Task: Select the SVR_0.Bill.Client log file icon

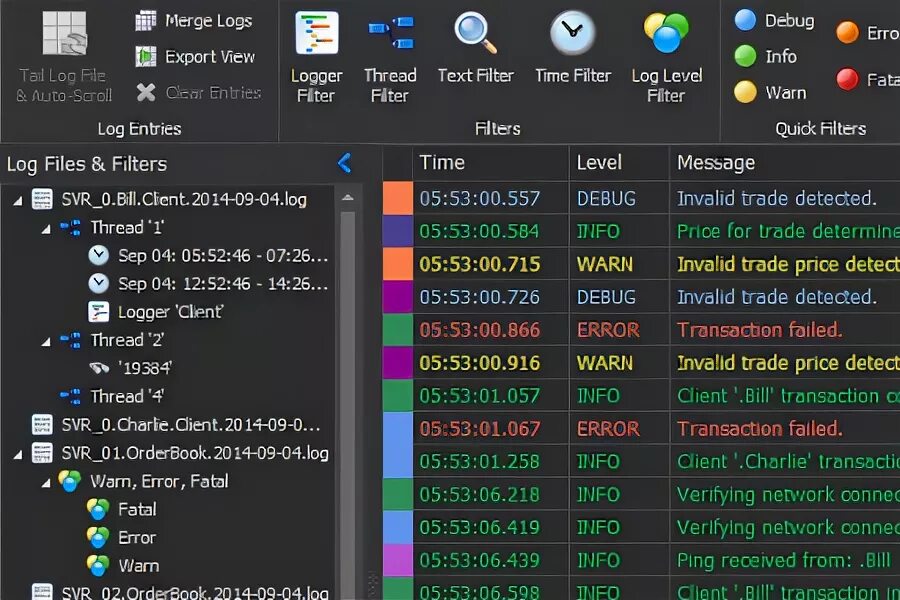Action: pos(42,199)
